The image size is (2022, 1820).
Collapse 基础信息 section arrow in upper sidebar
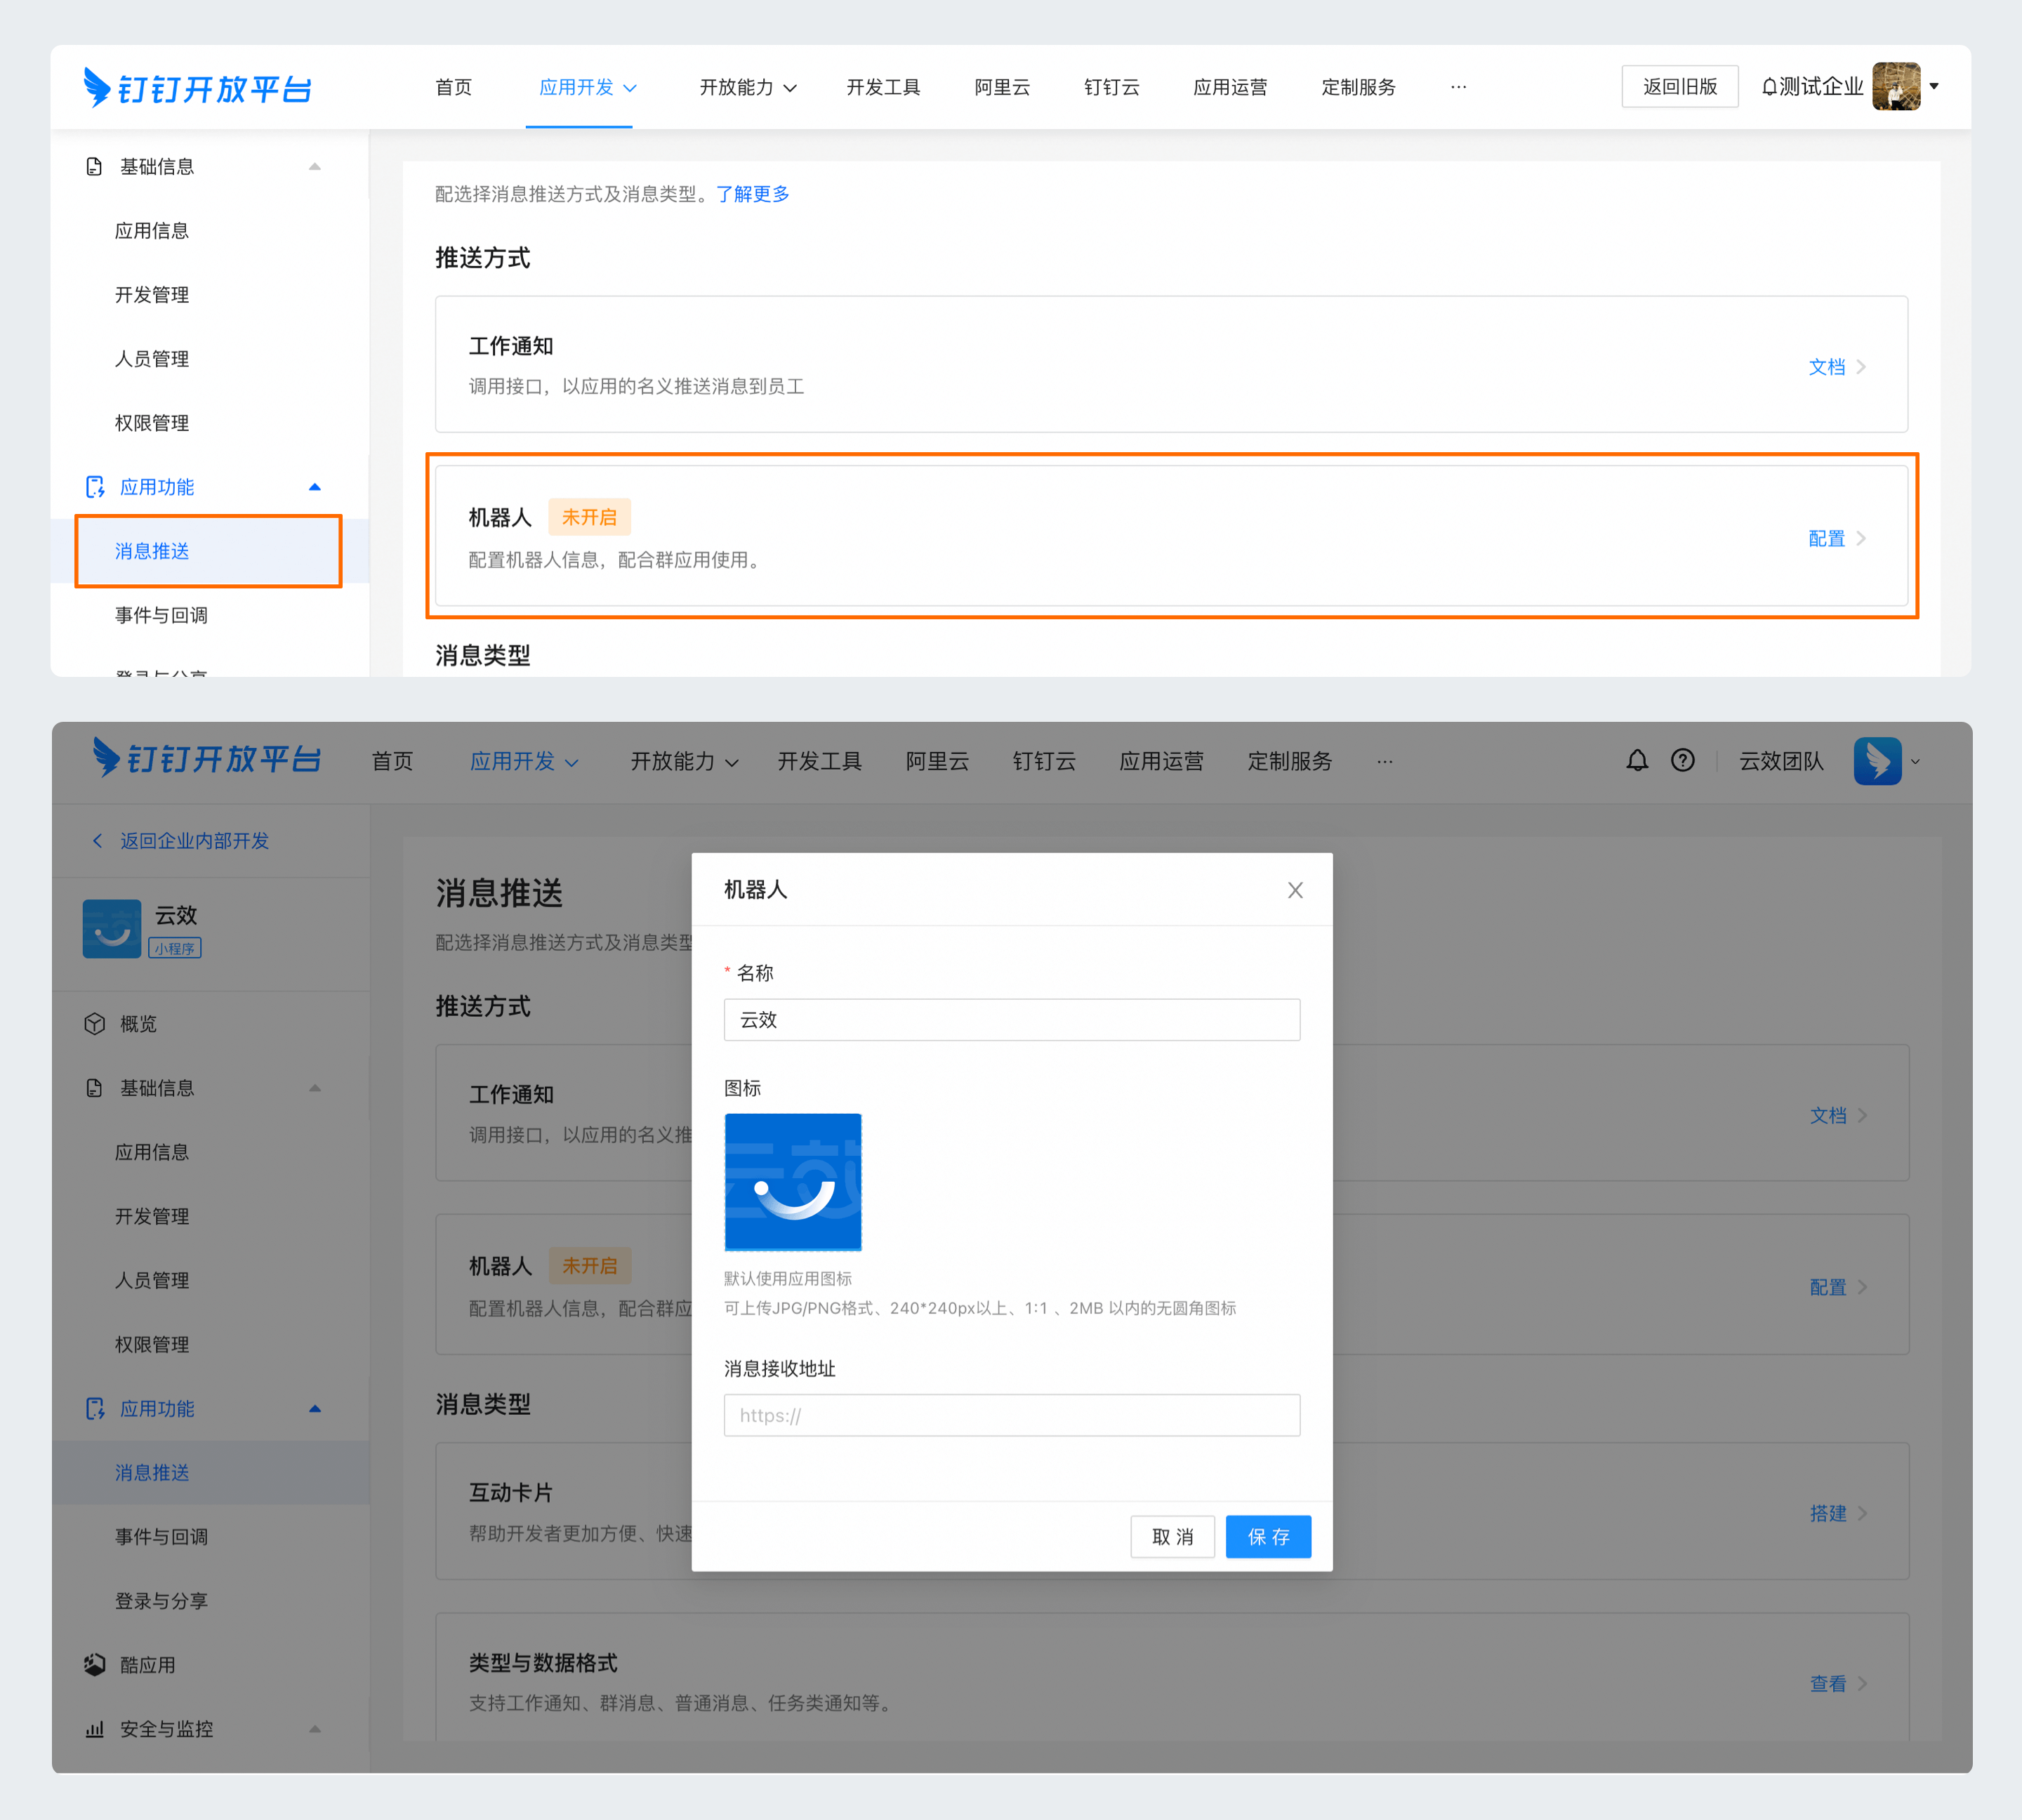tap(315, 166)
